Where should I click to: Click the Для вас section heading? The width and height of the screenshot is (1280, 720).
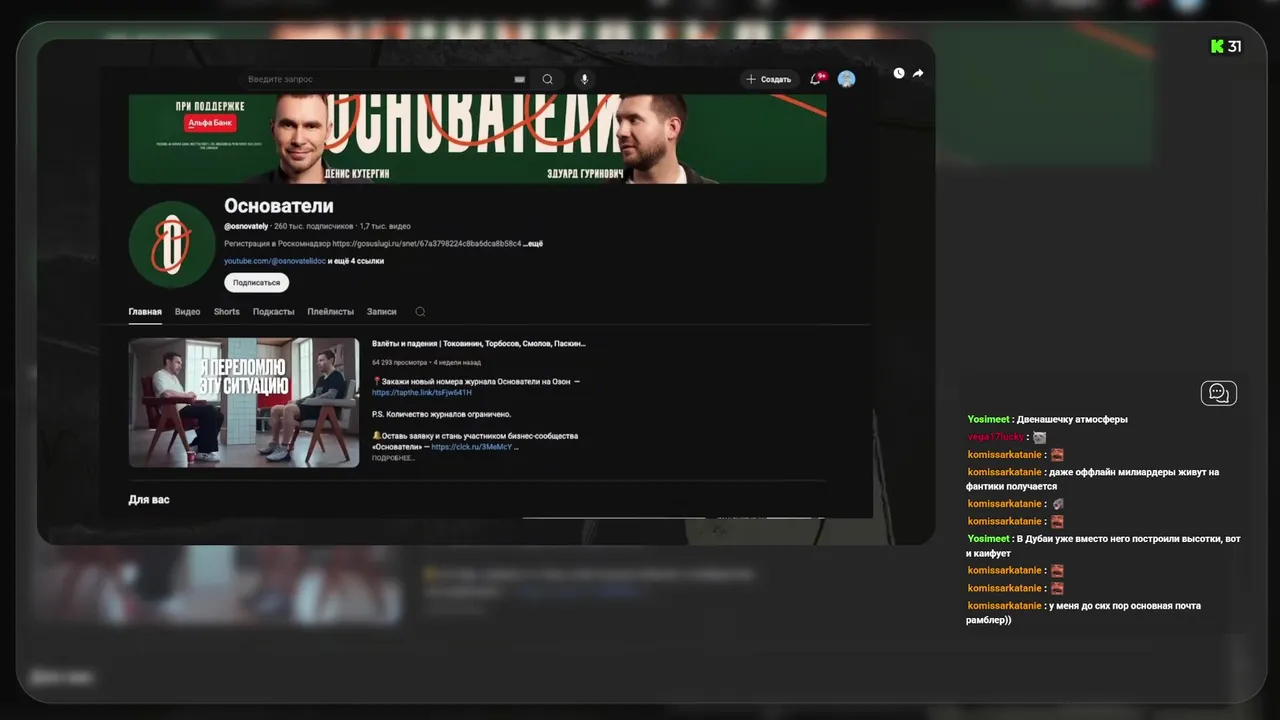[149, 499]
